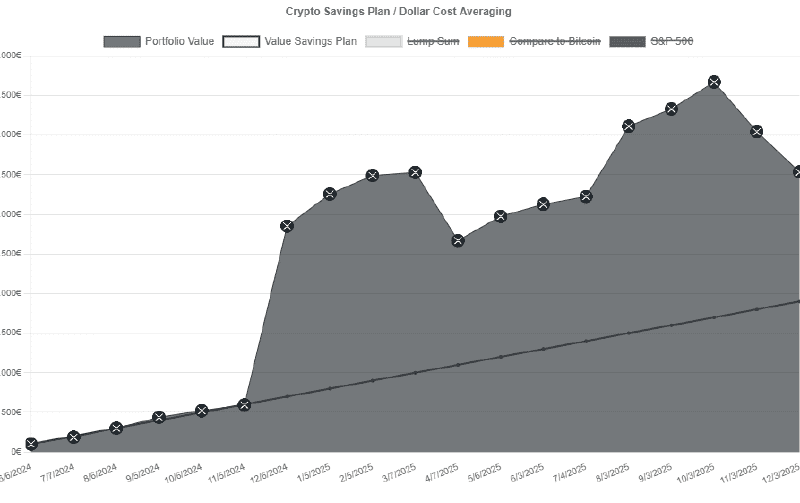Select the 9/5/2024 portfolio marker
Screen dimensions: 800x503
[159, 417]
